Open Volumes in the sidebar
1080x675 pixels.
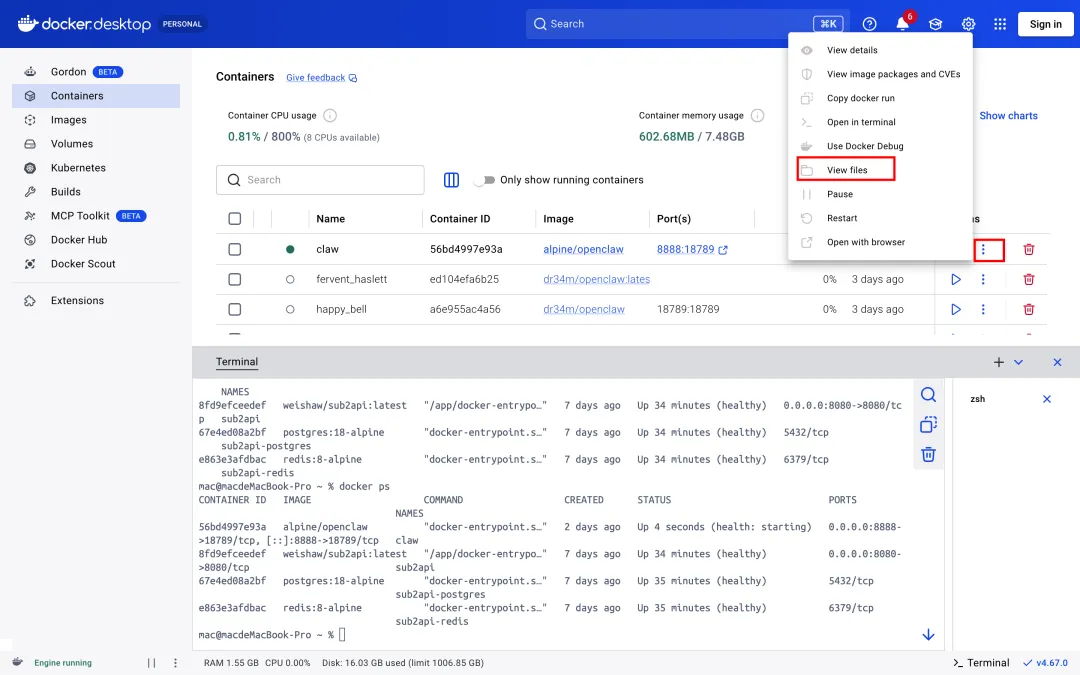[96, 144]
